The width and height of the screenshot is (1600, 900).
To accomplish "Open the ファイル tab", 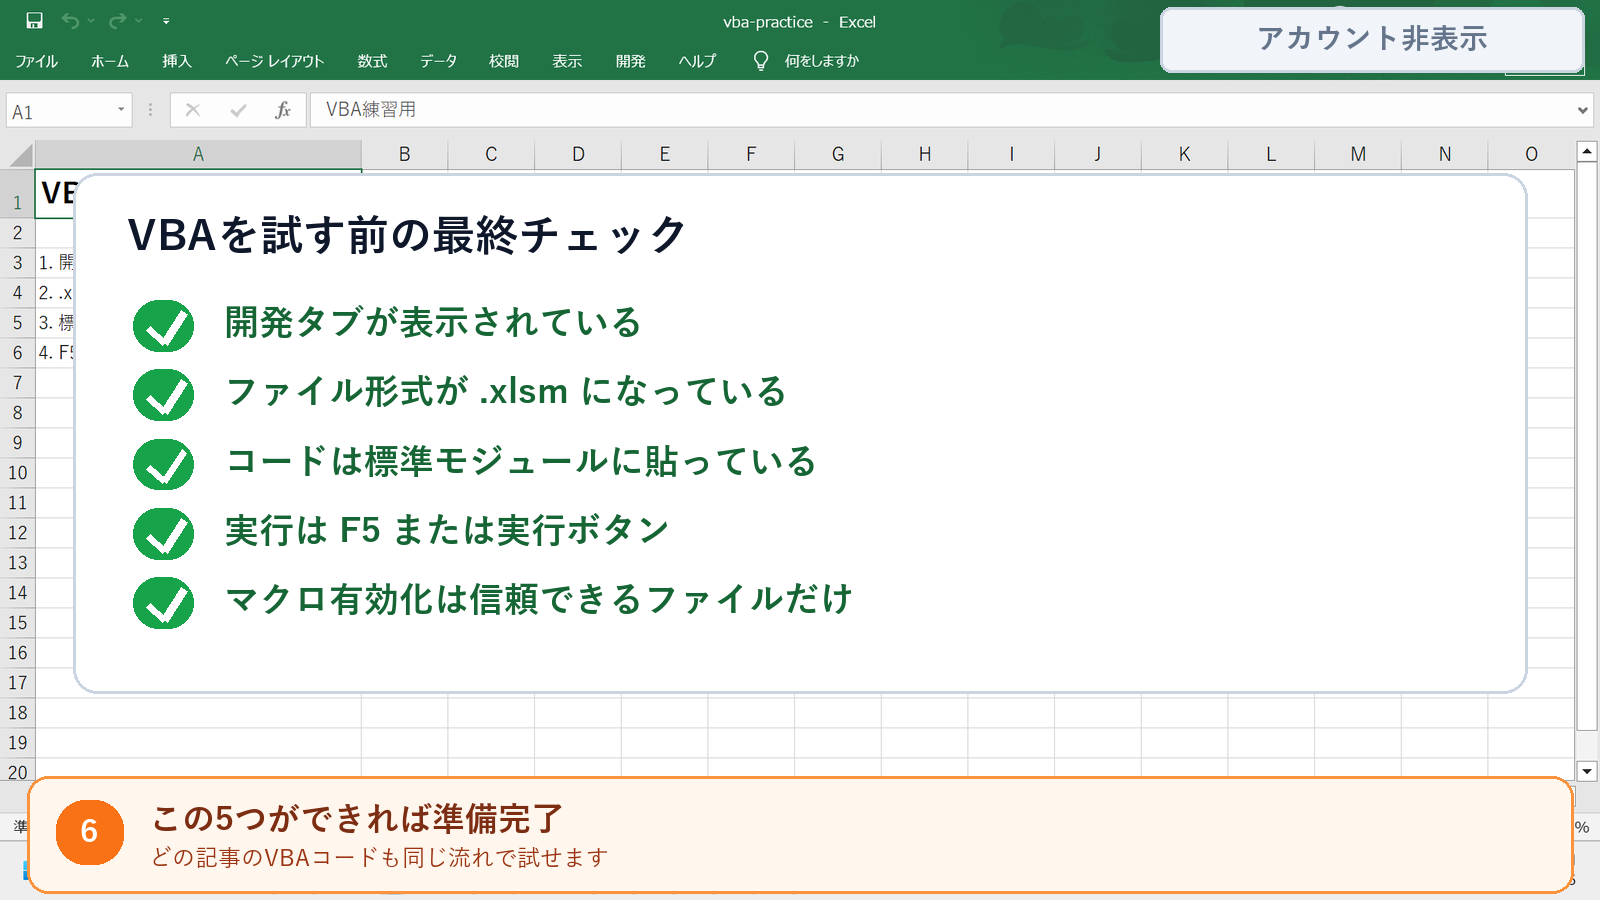I will (x=36, y=61).
